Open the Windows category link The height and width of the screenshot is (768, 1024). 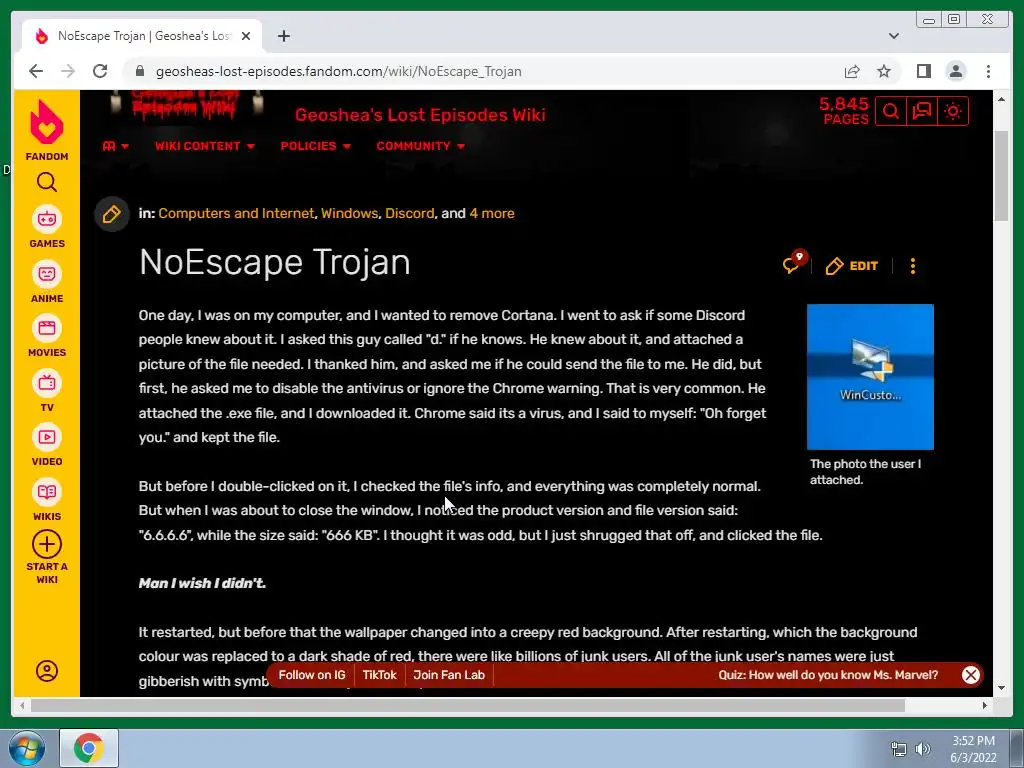[349, 214]
